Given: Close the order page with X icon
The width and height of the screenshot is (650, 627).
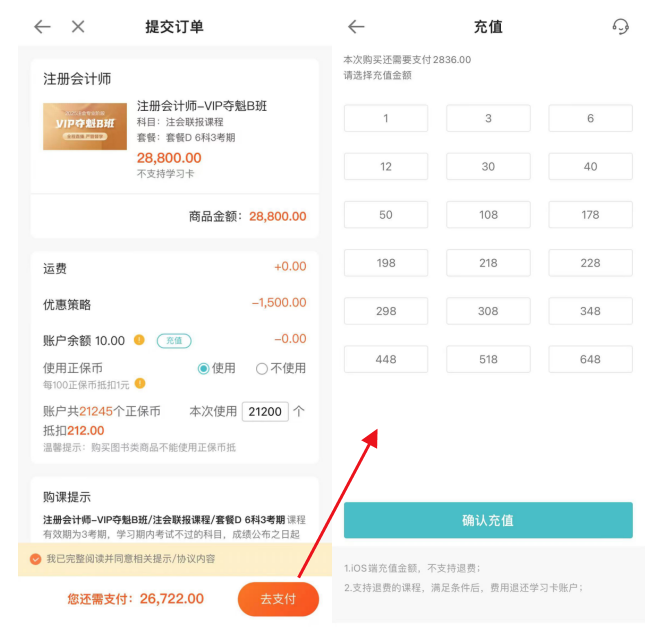Looking at the screenshot, I should 78,27.
